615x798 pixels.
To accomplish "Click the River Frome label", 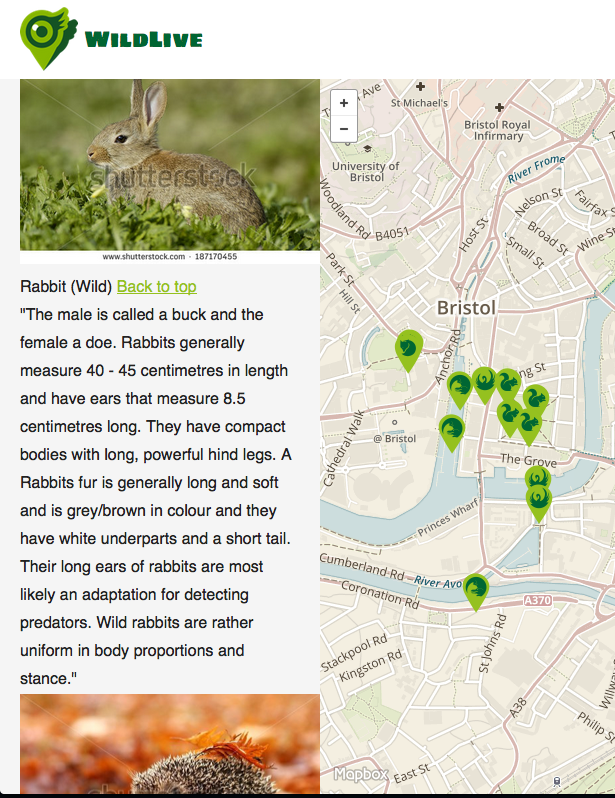I will 537,168.
